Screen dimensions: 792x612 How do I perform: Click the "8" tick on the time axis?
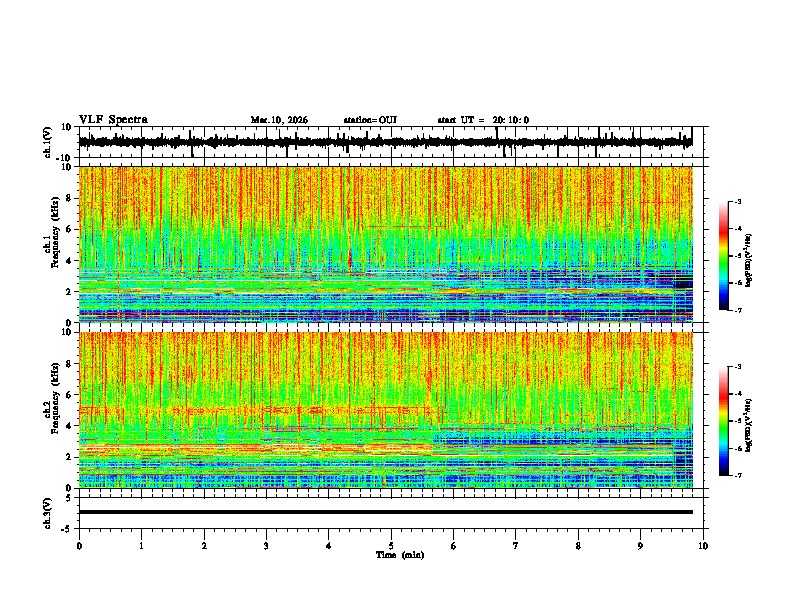578,546
